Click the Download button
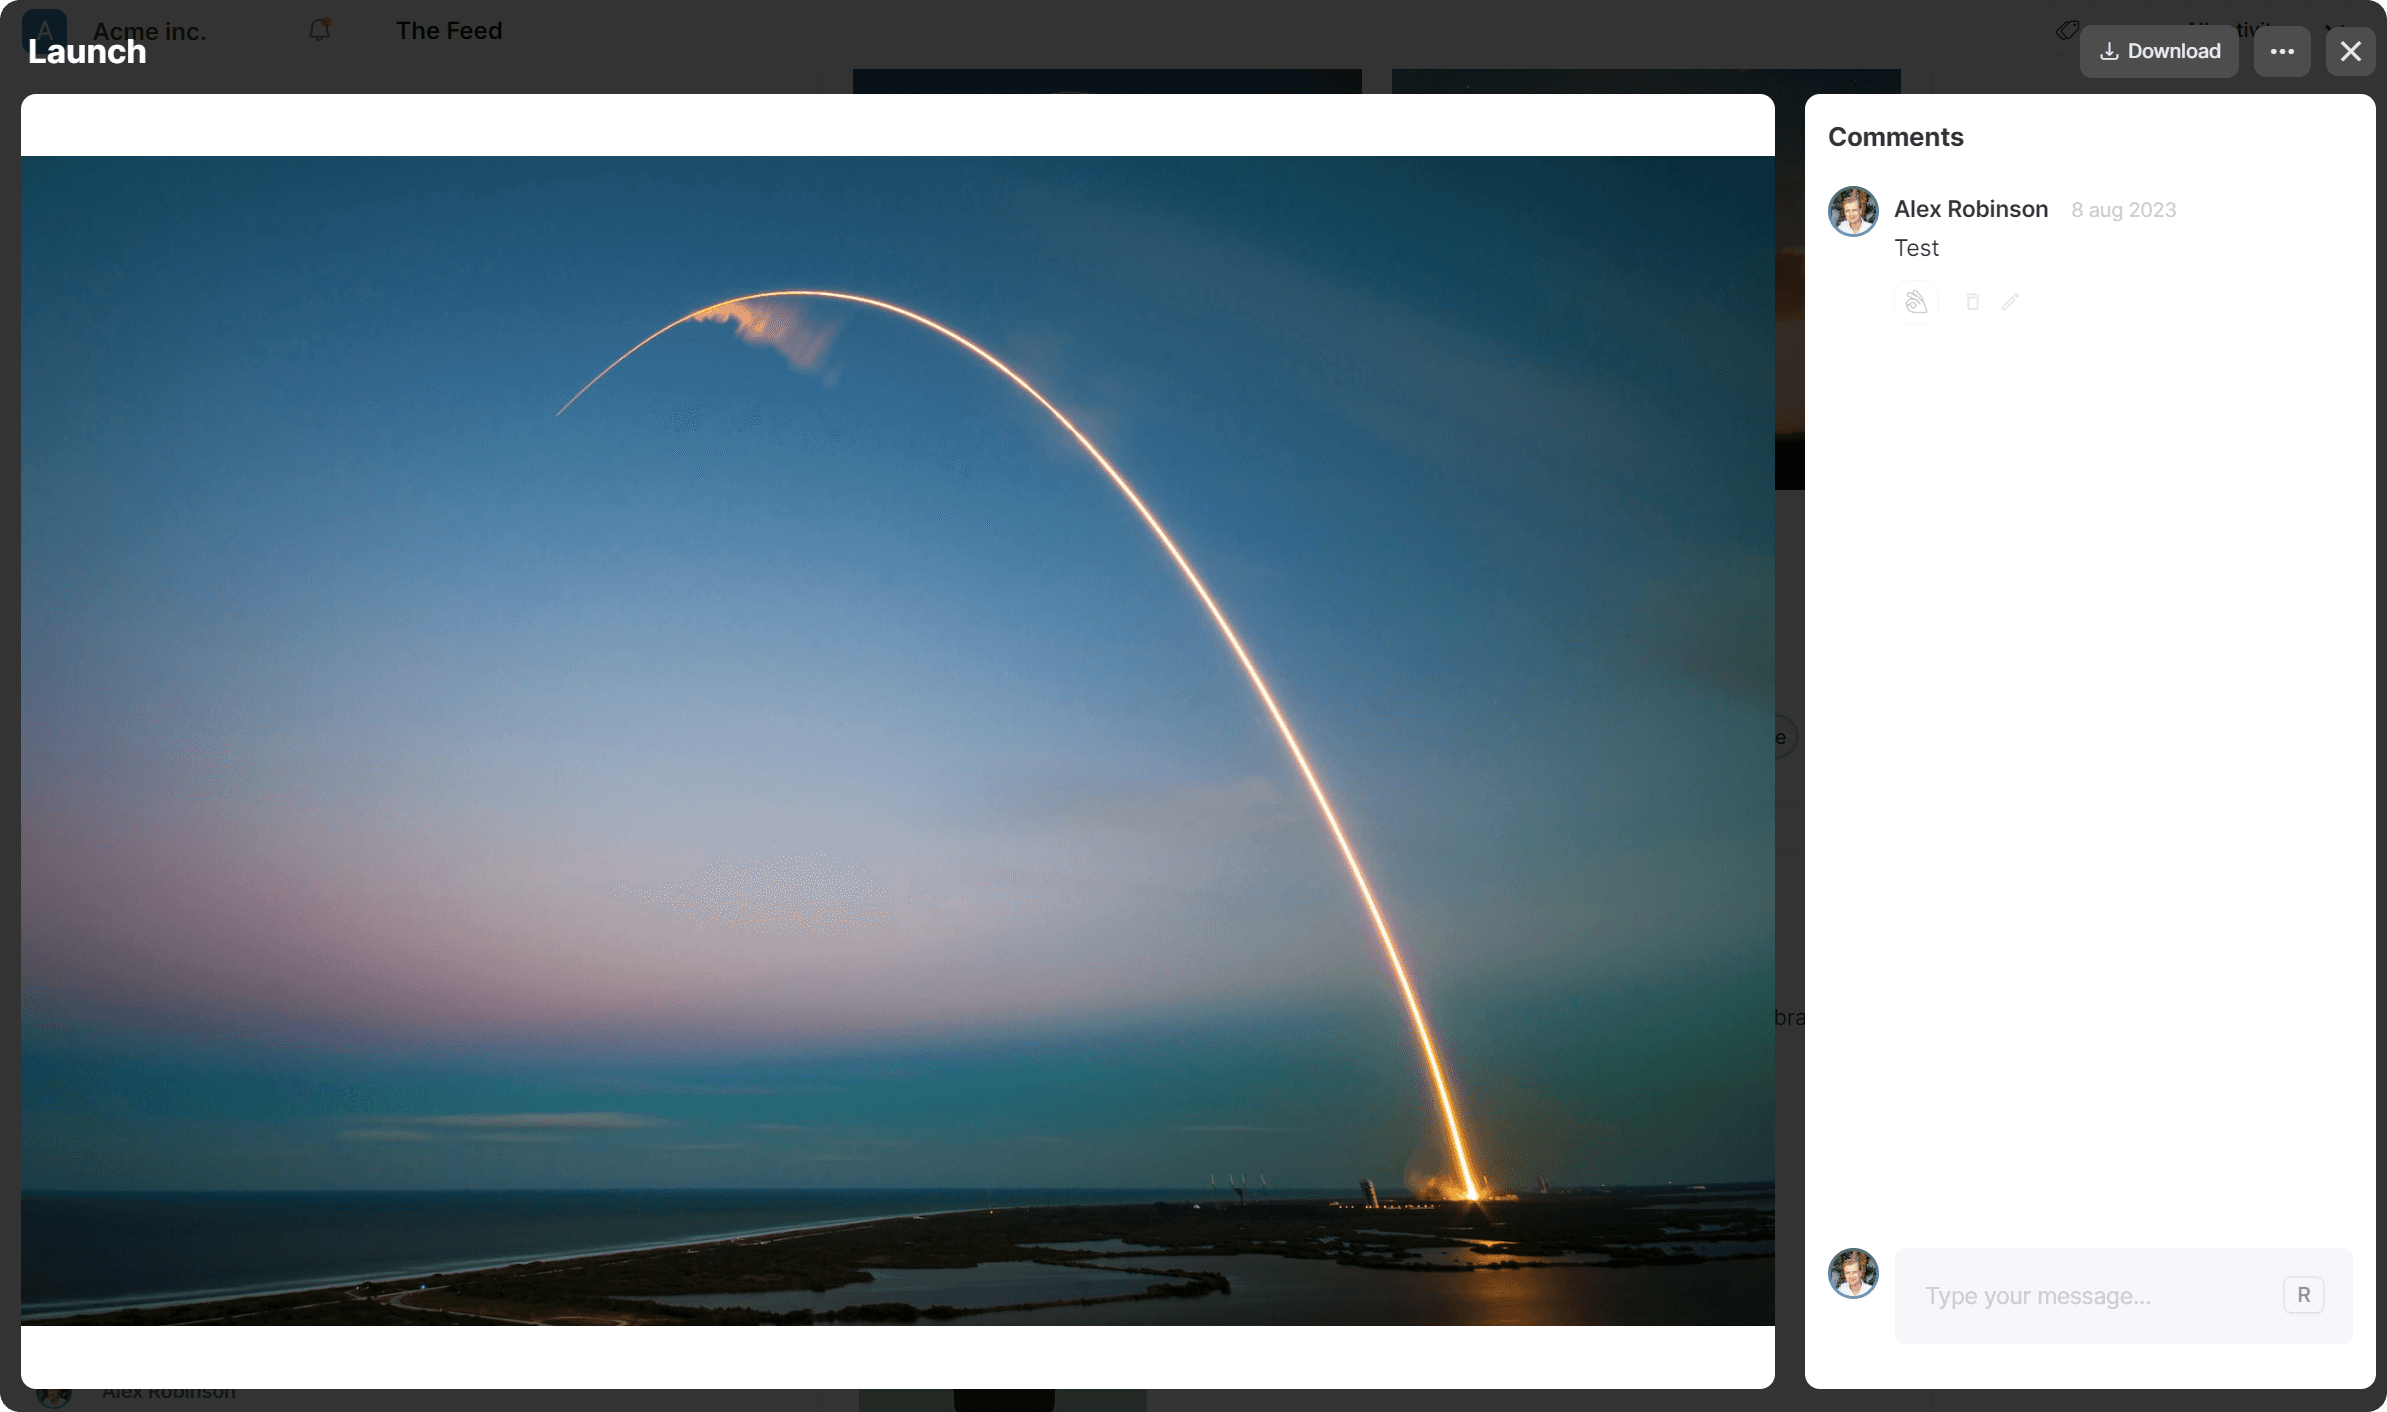 pos(2159,51)
